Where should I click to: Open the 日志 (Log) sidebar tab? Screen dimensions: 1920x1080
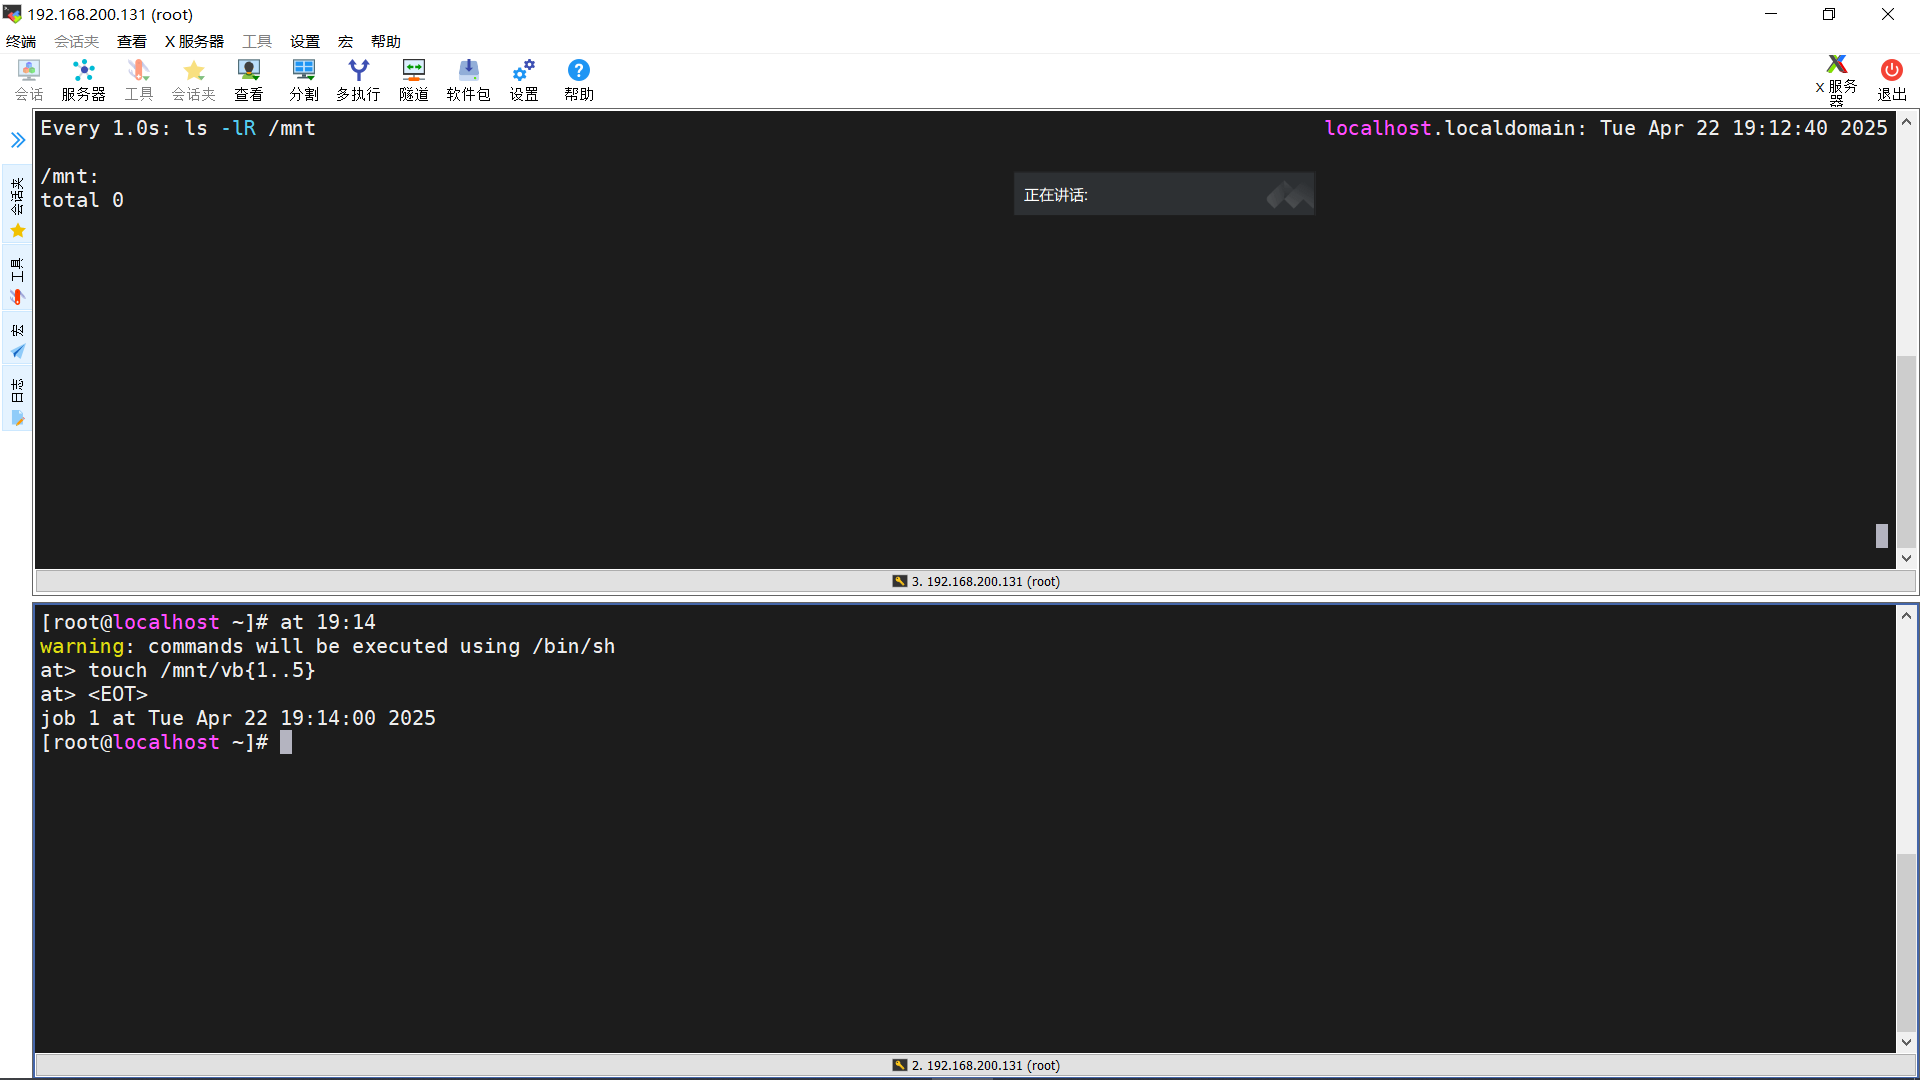(x=18, y=402)
